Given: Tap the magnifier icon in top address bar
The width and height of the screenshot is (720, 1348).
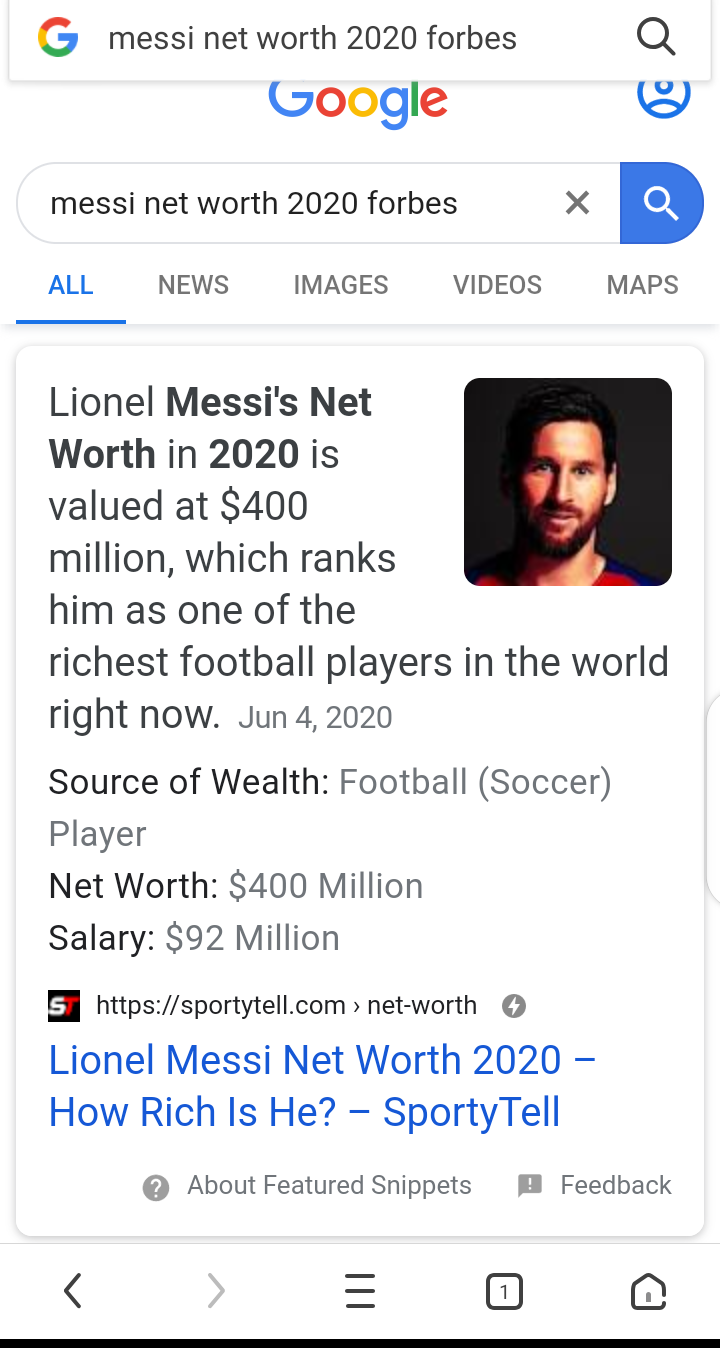Looking at the screenshot, I should point(656,39).
